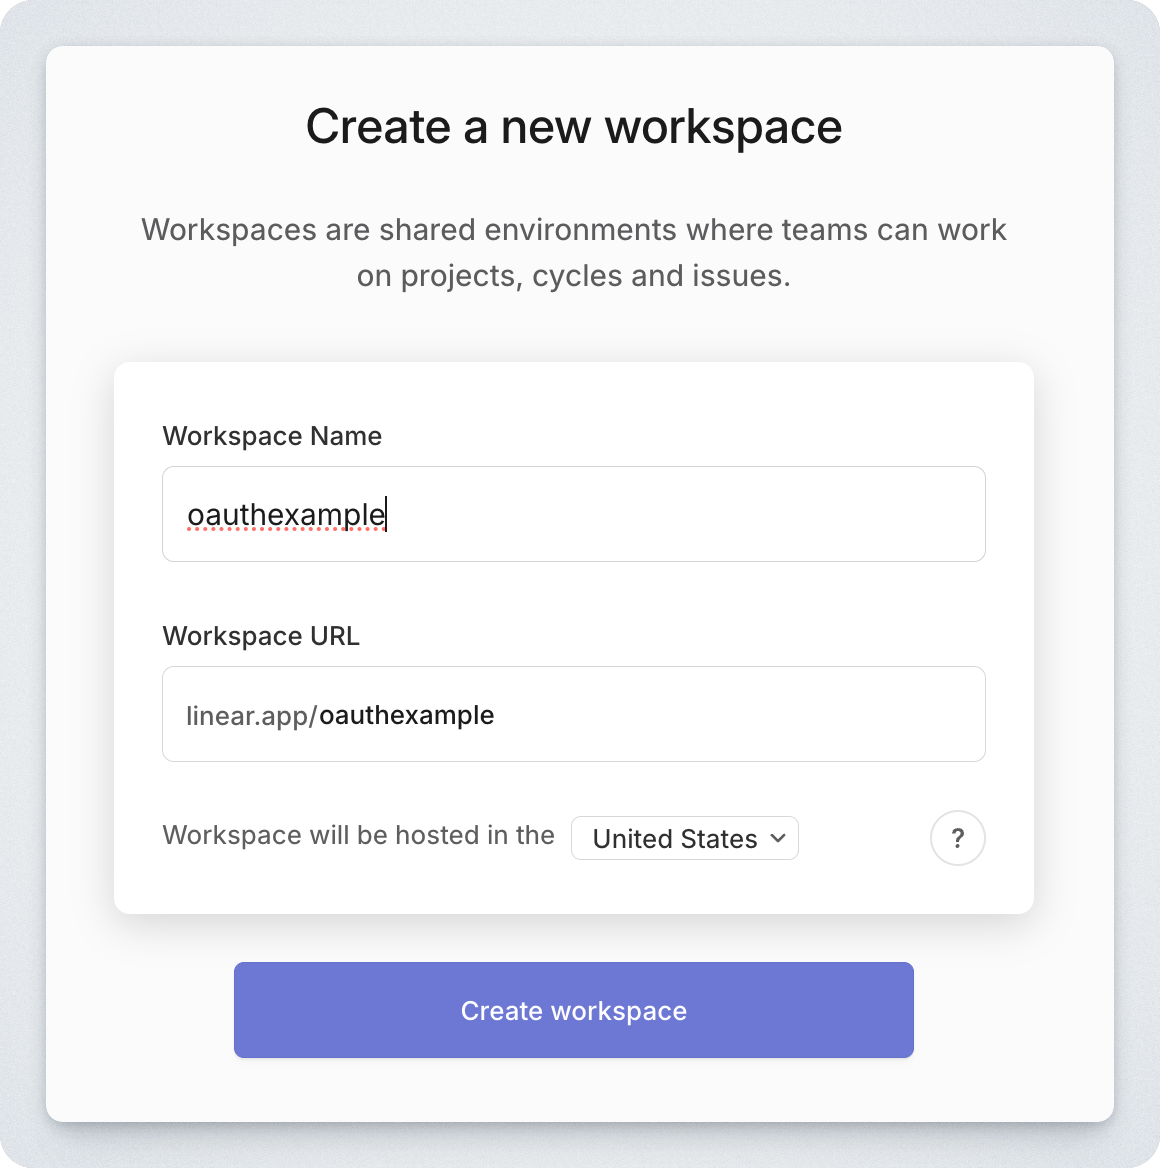Click the chevron arrow beside United States

click(x=778, y=838)
